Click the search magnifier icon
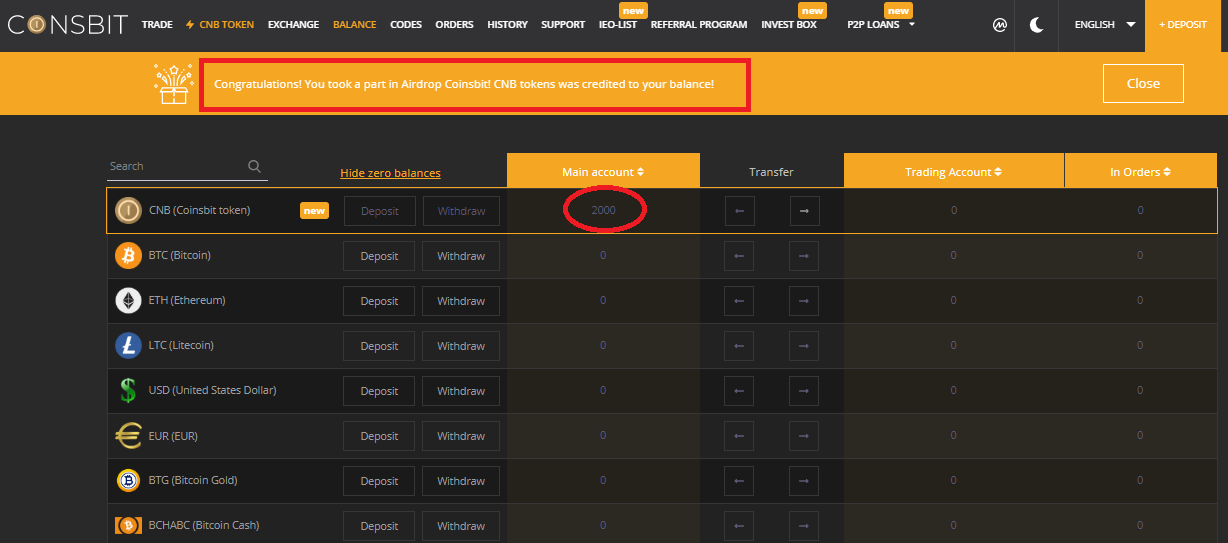1228x543 pixels. pos(255,166)
